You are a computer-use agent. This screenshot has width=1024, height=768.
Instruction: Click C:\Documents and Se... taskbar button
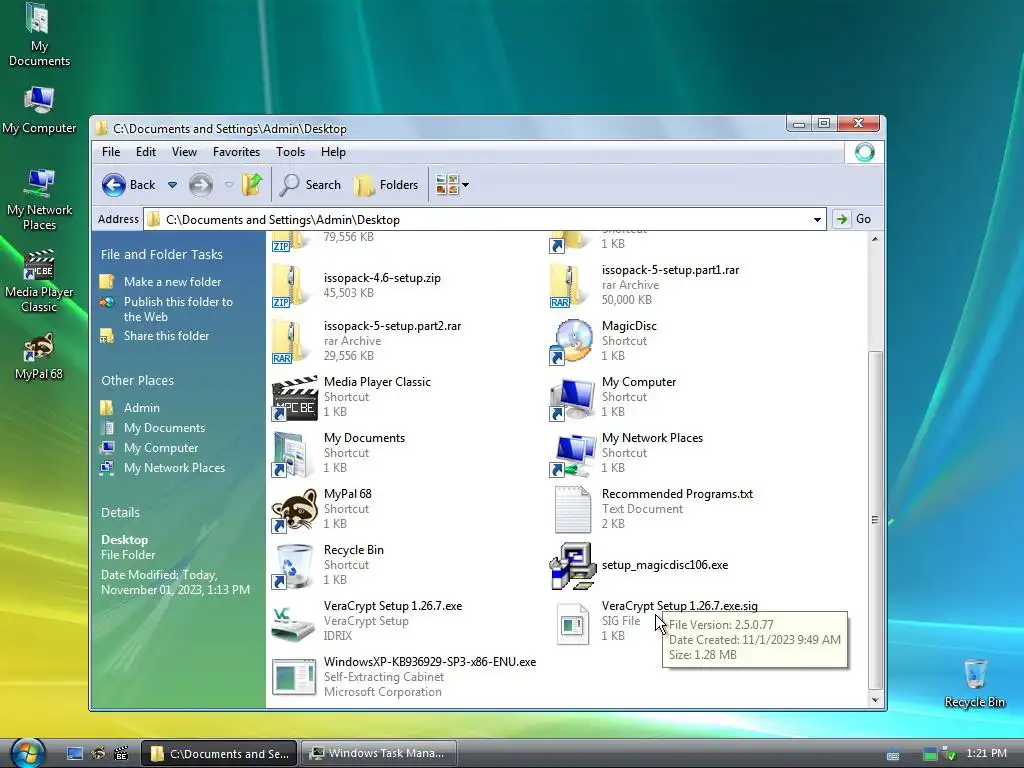pos(220,754)
